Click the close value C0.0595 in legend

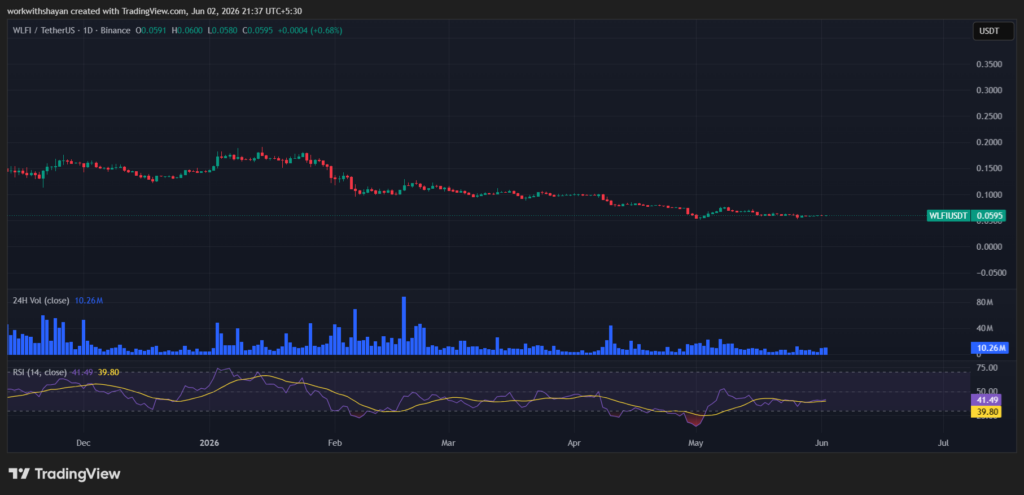257,30
